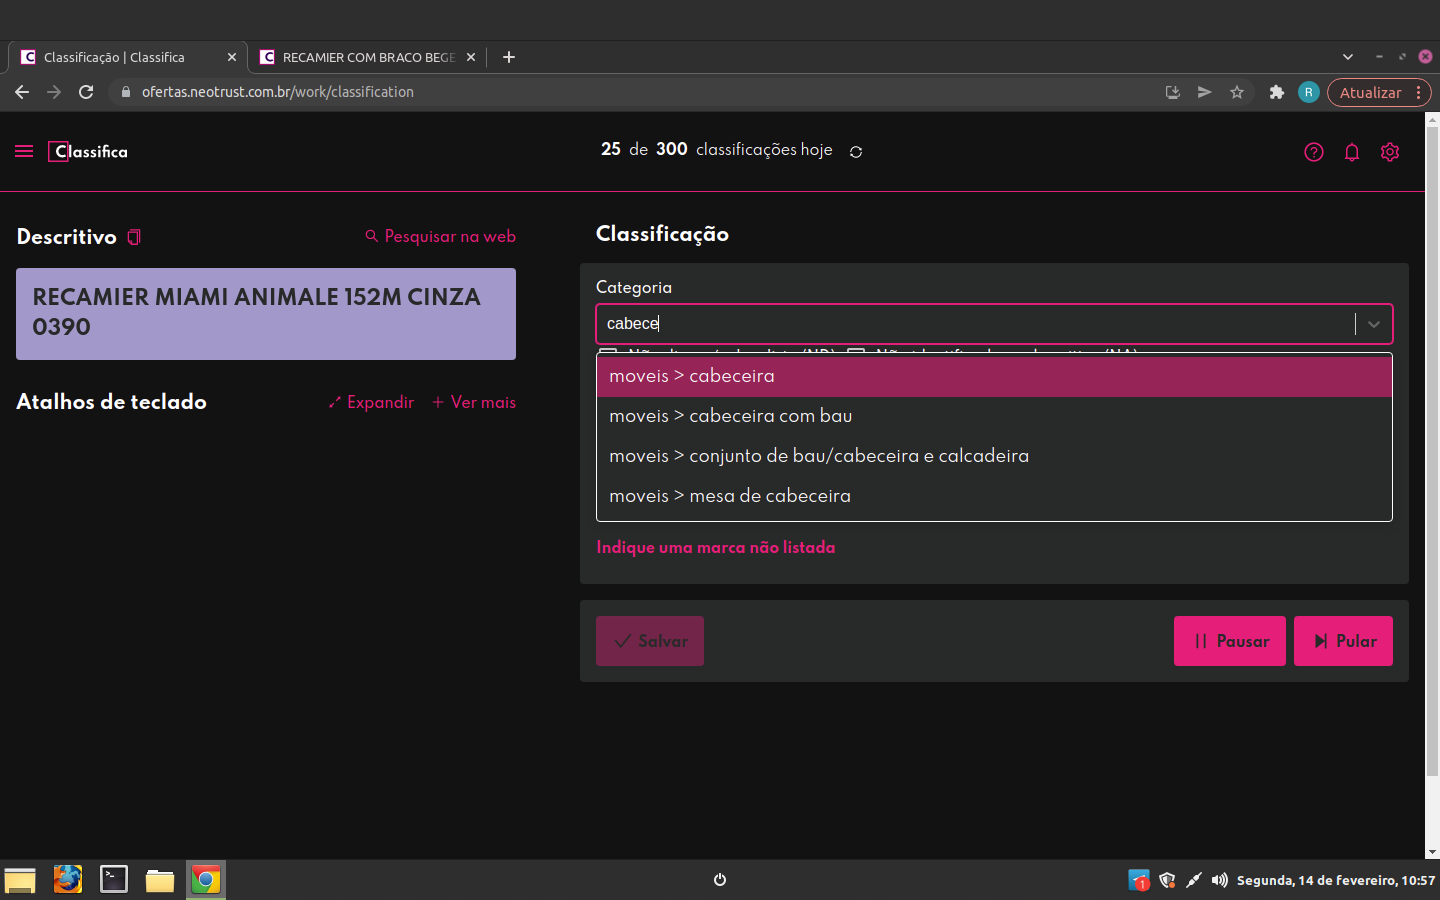Viewport: 1440px width, 900px height.
Task: Bookmark the page with the star icon
Action: [x=1237, y=92]
